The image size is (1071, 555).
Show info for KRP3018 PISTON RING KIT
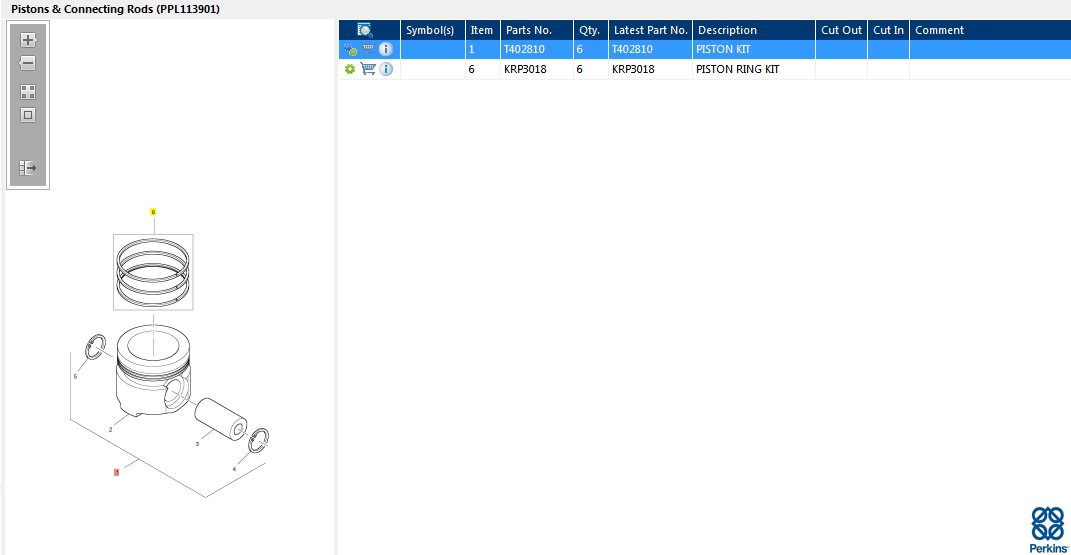coord(386,69)
